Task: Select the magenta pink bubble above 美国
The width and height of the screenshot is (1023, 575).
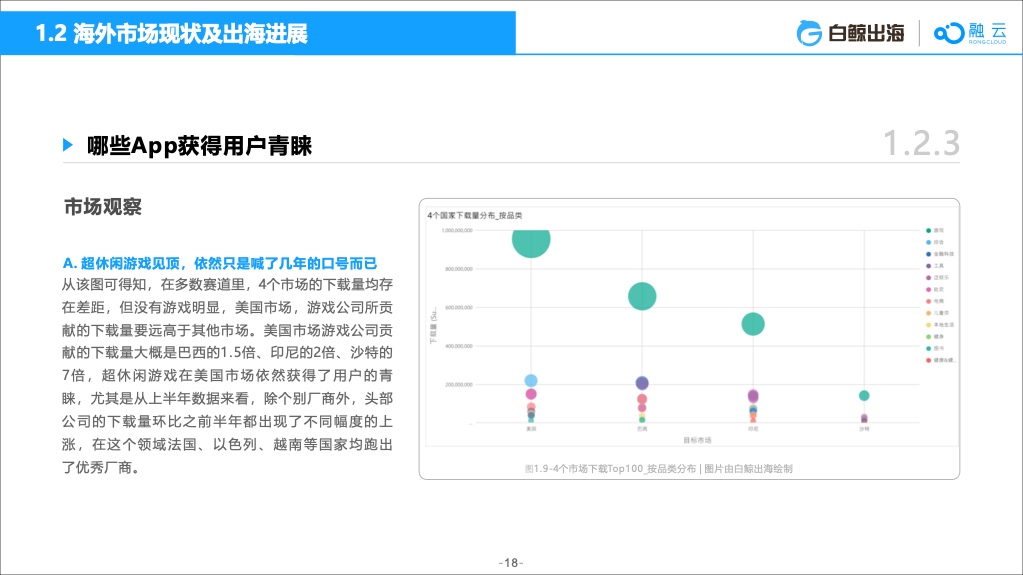Action: [x=531, y=394]
